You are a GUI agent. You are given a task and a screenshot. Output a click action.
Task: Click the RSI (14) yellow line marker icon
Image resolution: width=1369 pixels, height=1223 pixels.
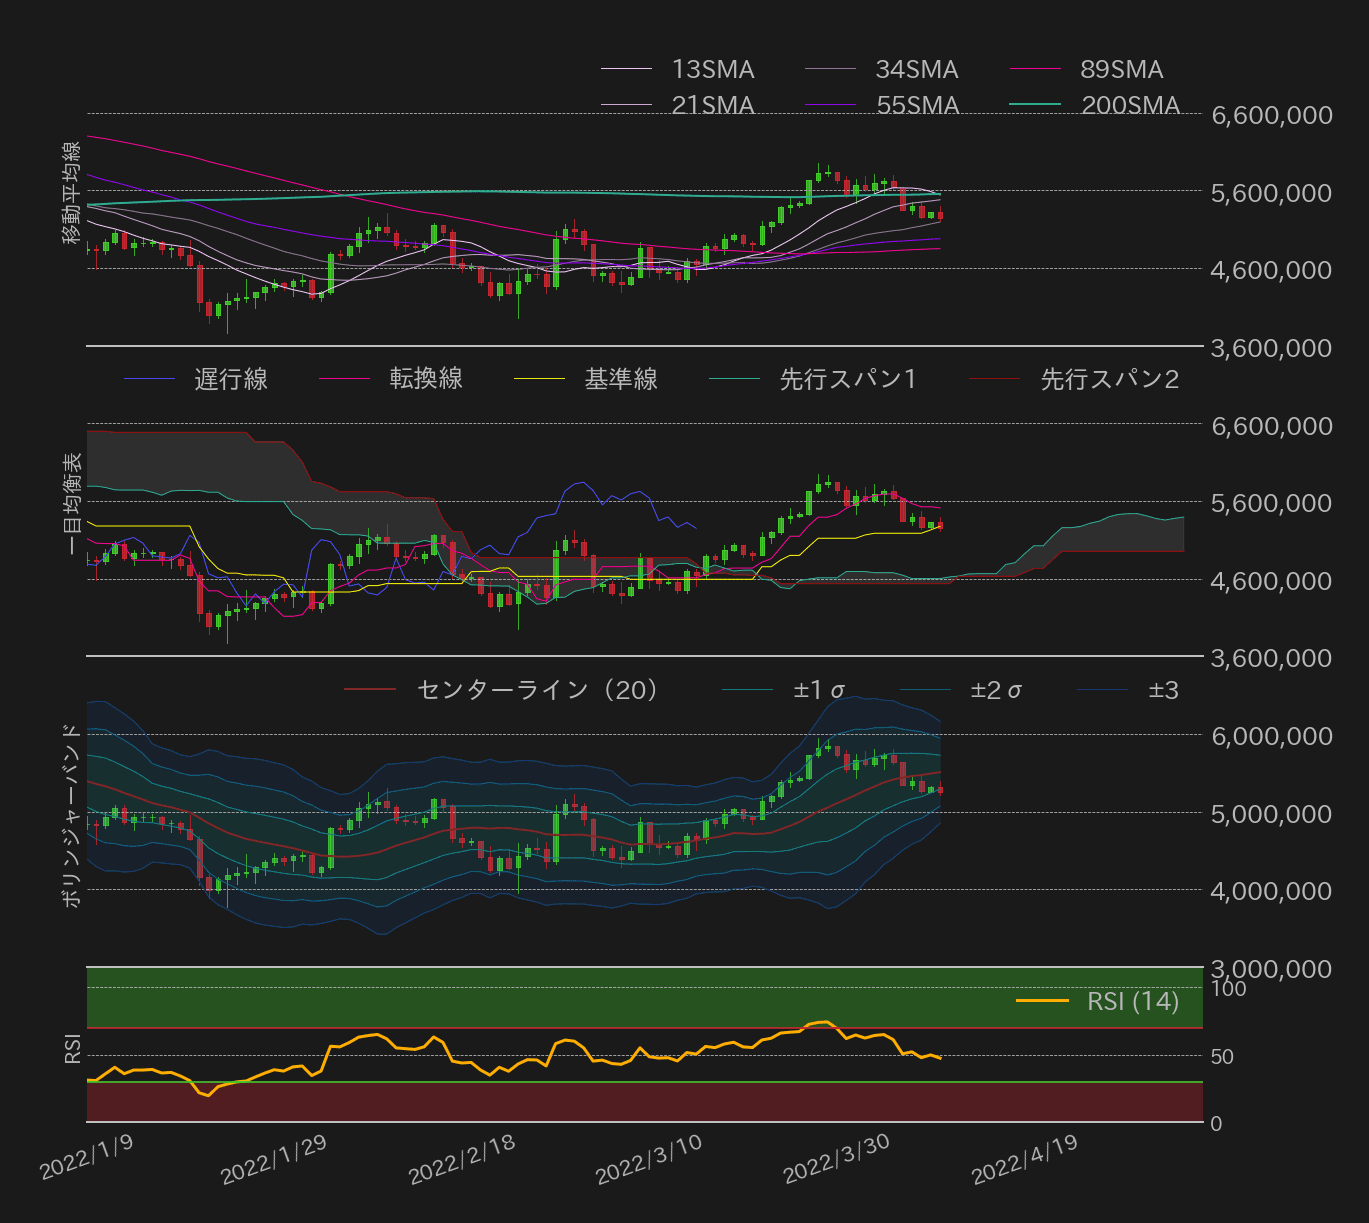coord(1042,1001)
